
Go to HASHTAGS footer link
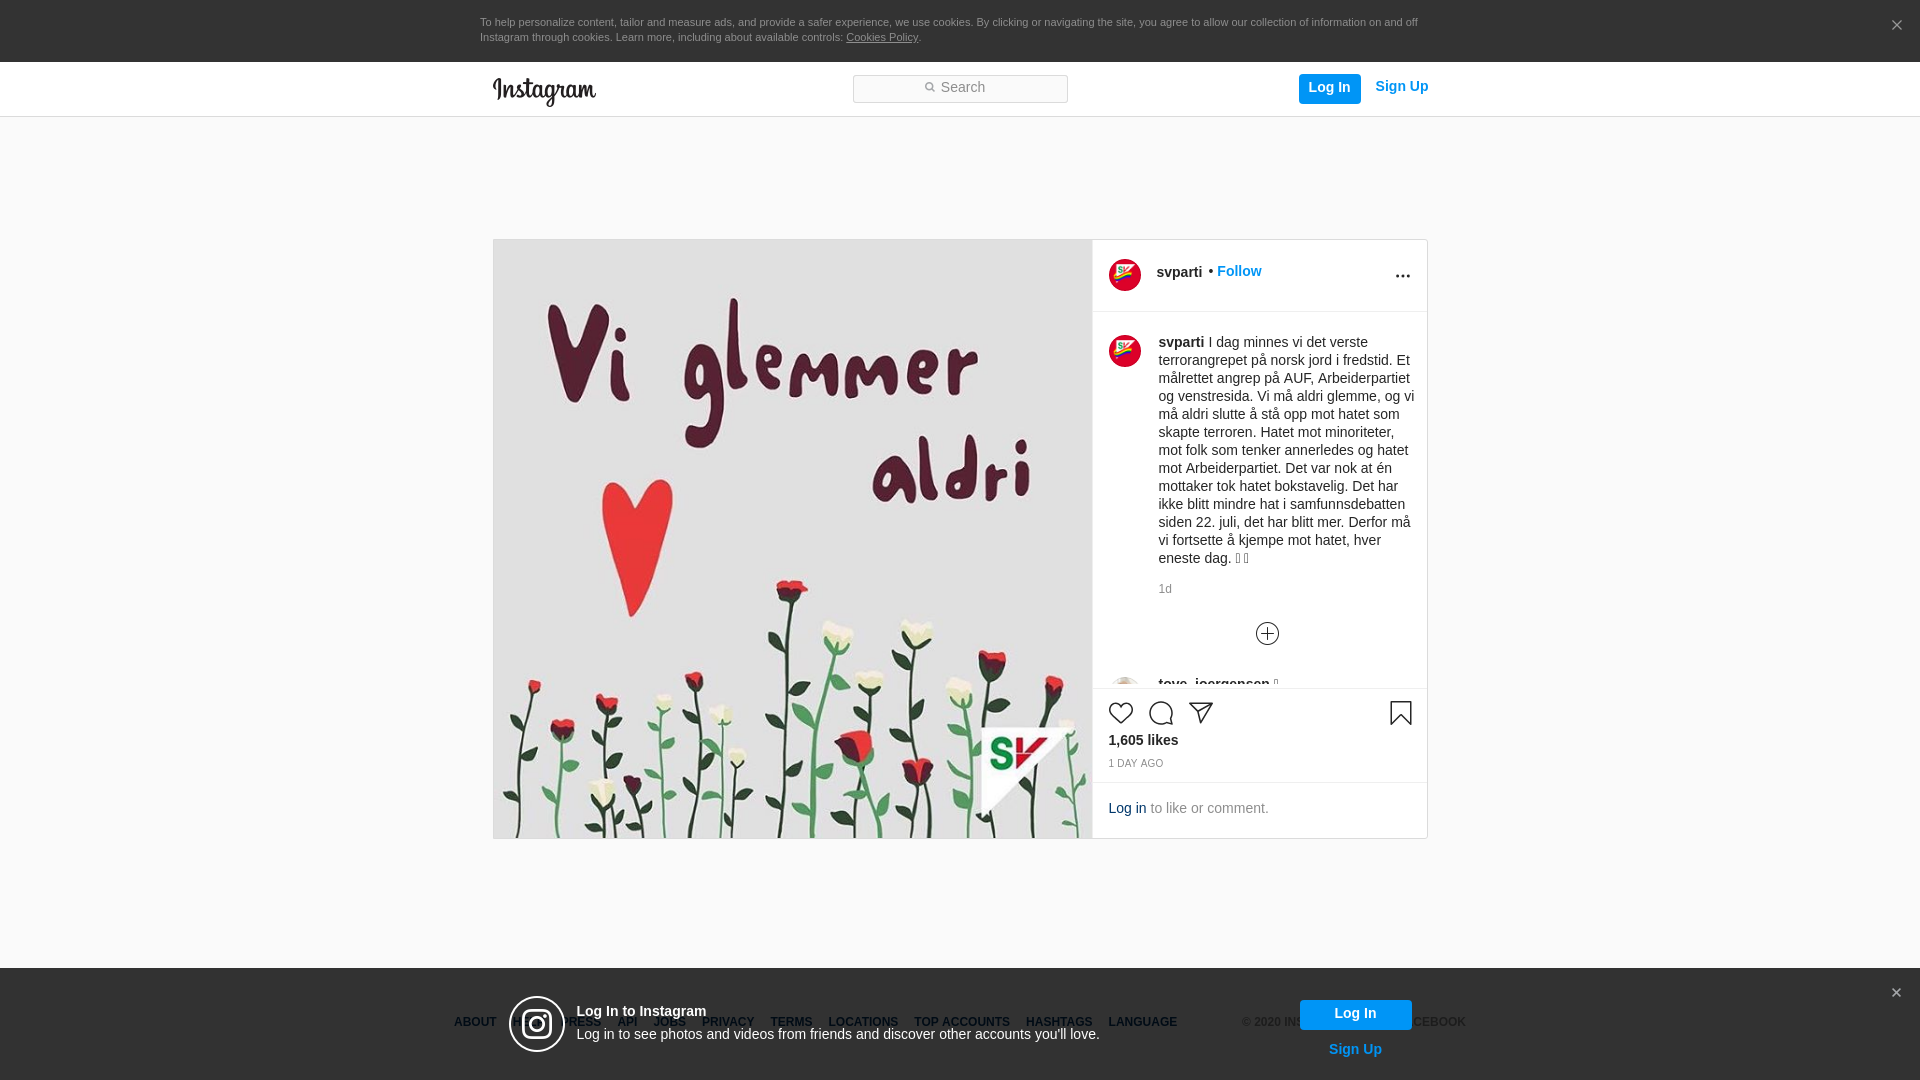pyautogui.click(x=1058, y=1022)
